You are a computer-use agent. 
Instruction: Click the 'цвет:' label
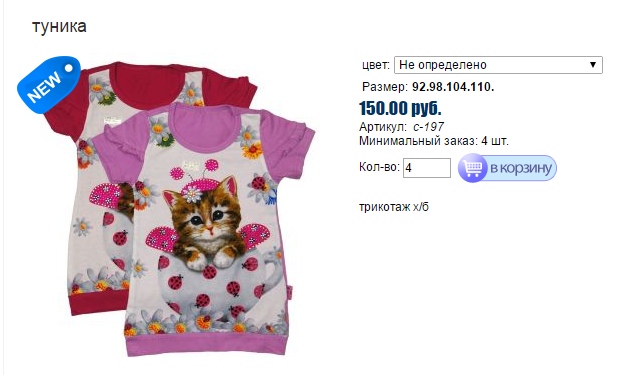[376, 65]
